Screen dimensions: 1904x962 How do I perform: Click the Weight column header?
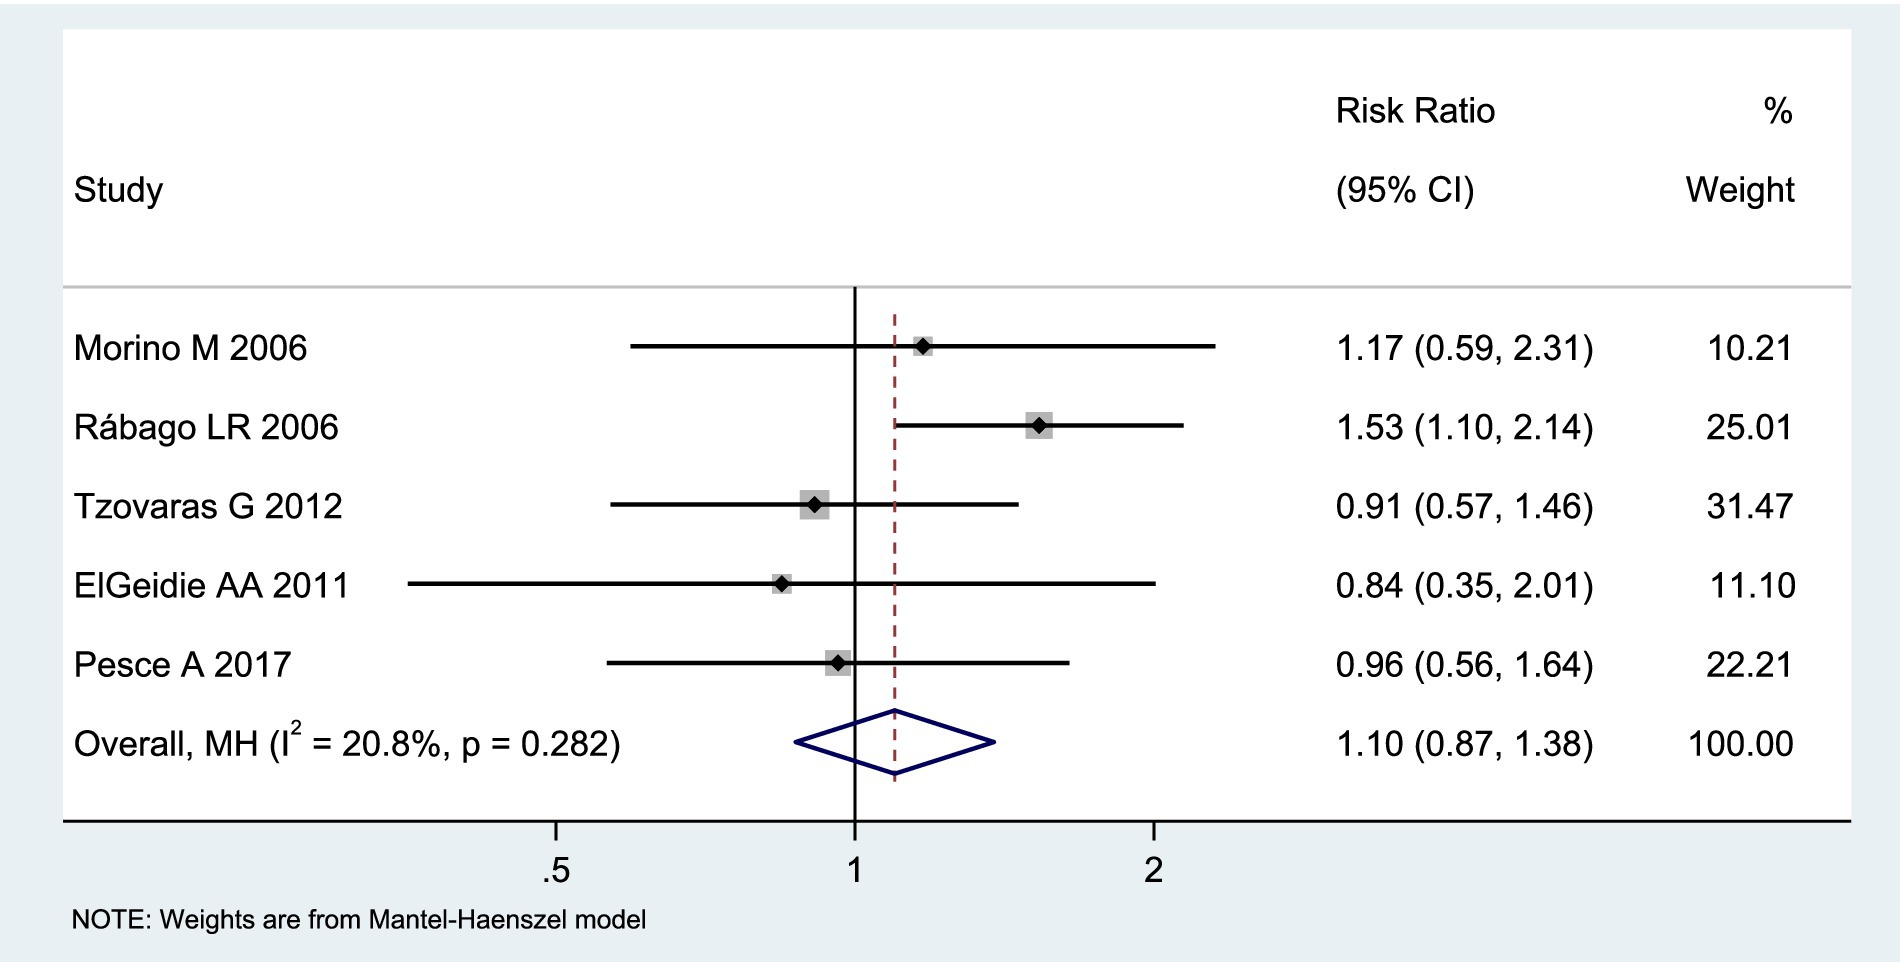(1739, 189)
